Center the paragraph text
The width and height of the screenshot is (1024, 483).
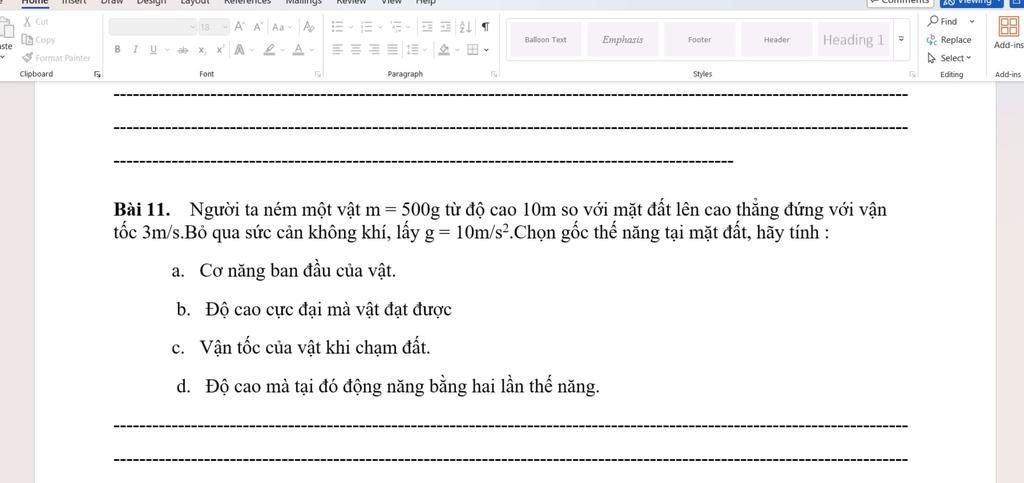click(x=355, y=50)
